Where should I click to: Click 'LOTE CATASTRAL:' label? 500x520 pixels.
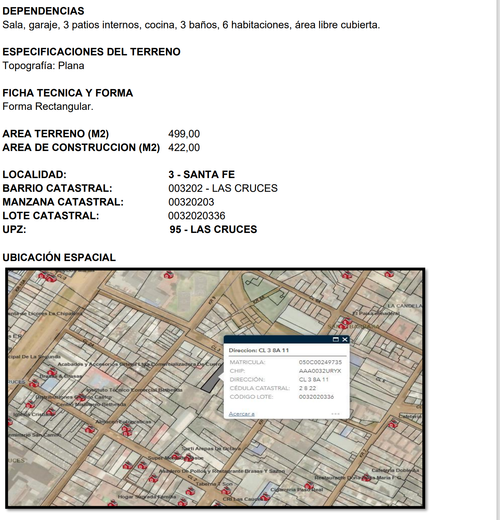pyautogui.click(x=51, y=216)
